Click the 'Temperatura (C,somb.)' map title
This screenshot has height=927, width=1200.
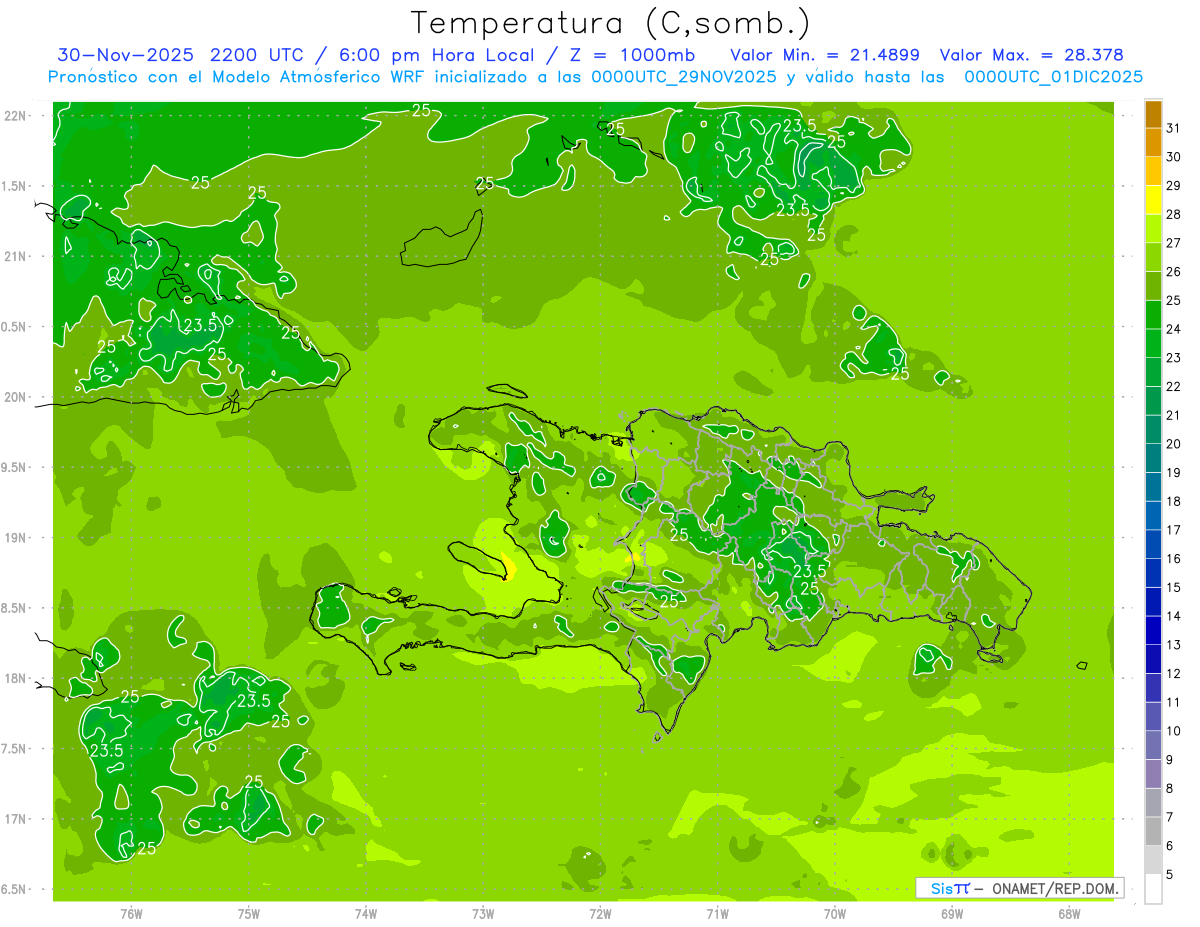pyautogui.click(x=611, y=23)
